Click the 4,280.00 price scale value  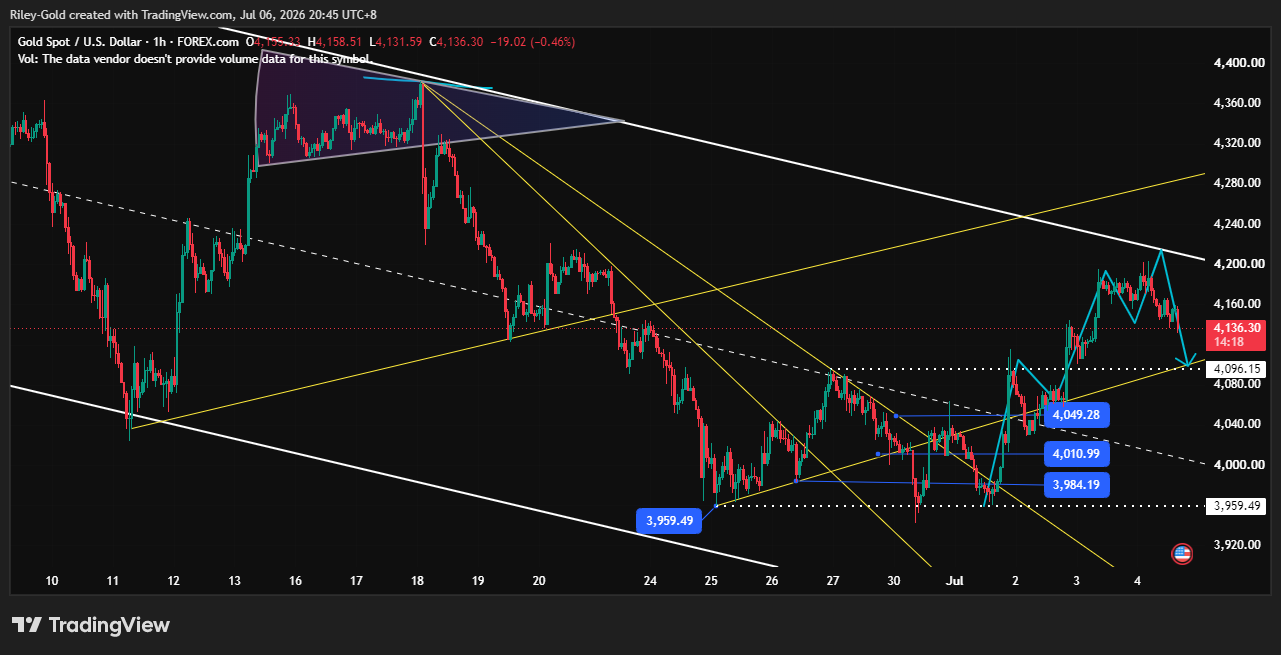[1240, 183]
